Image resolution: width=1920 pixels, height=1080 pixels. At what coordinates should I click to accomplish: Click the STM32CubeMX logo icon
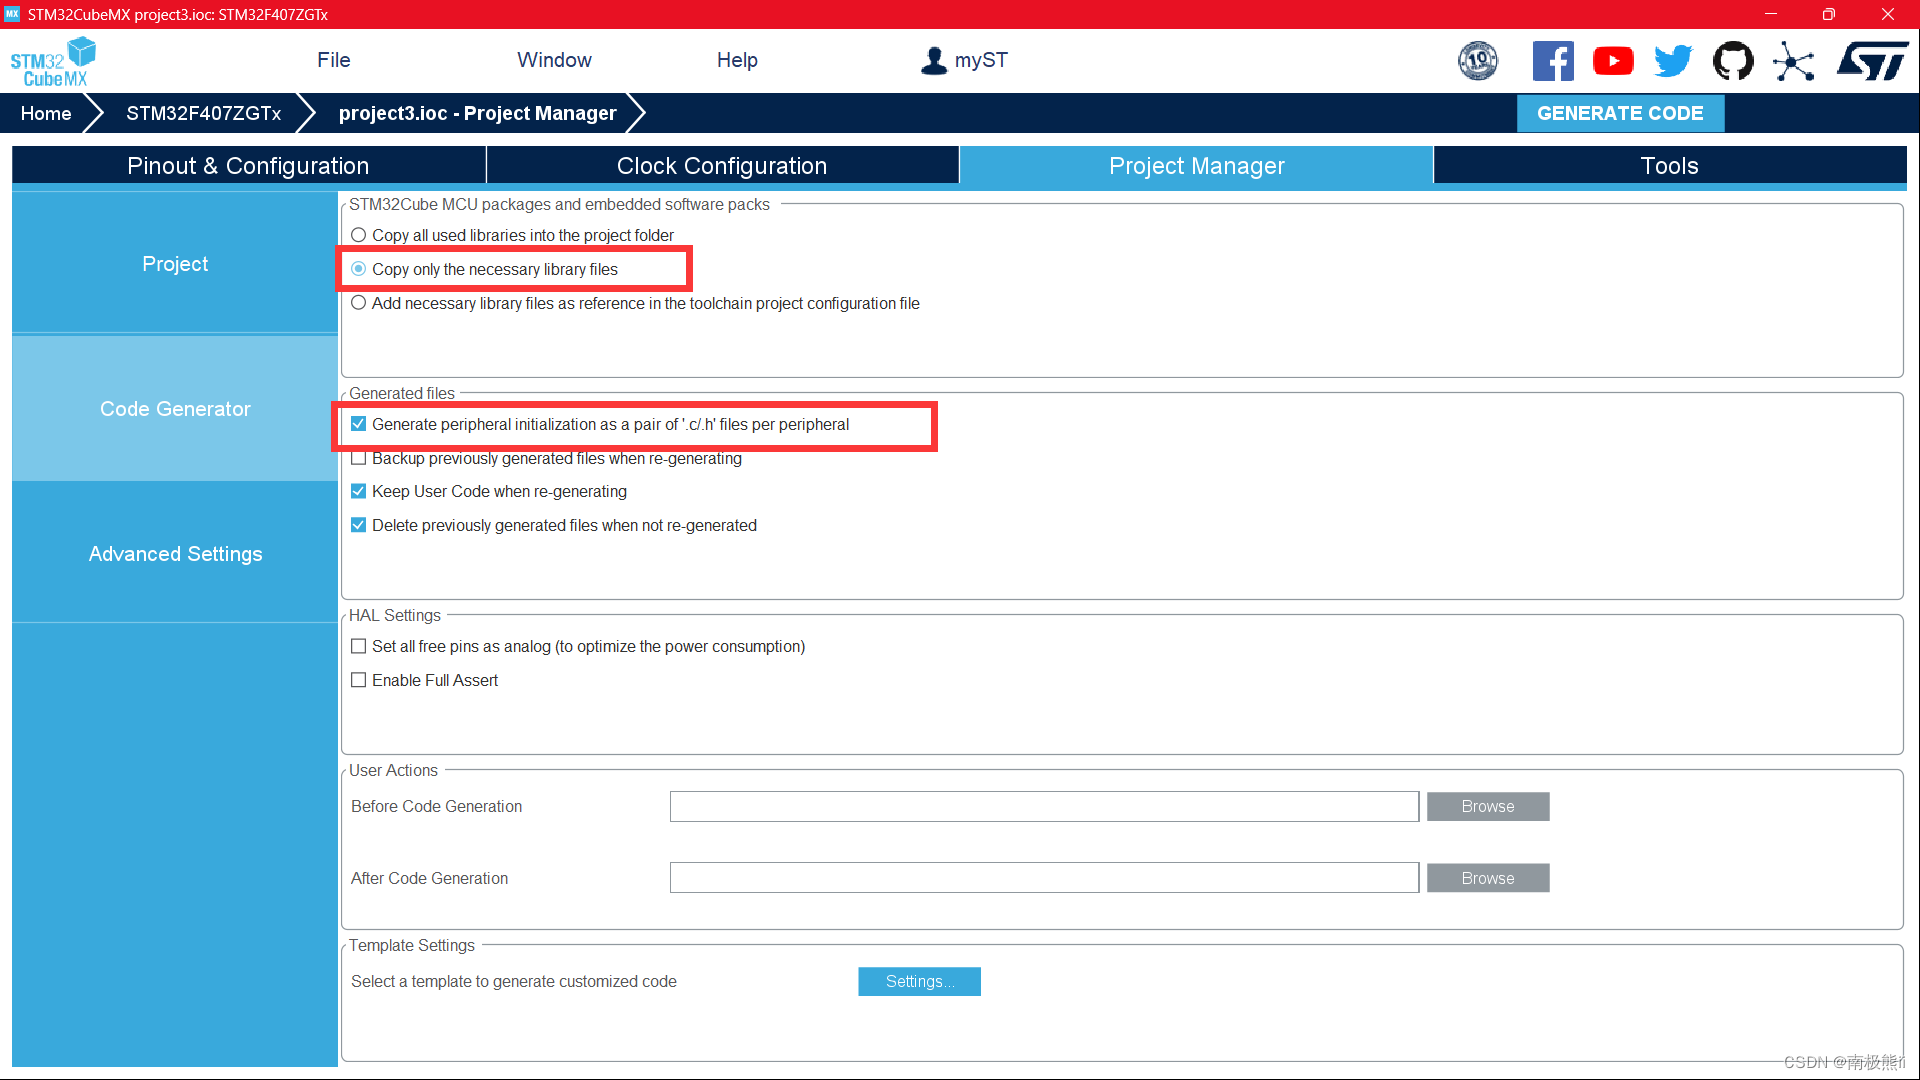[53, 62]
